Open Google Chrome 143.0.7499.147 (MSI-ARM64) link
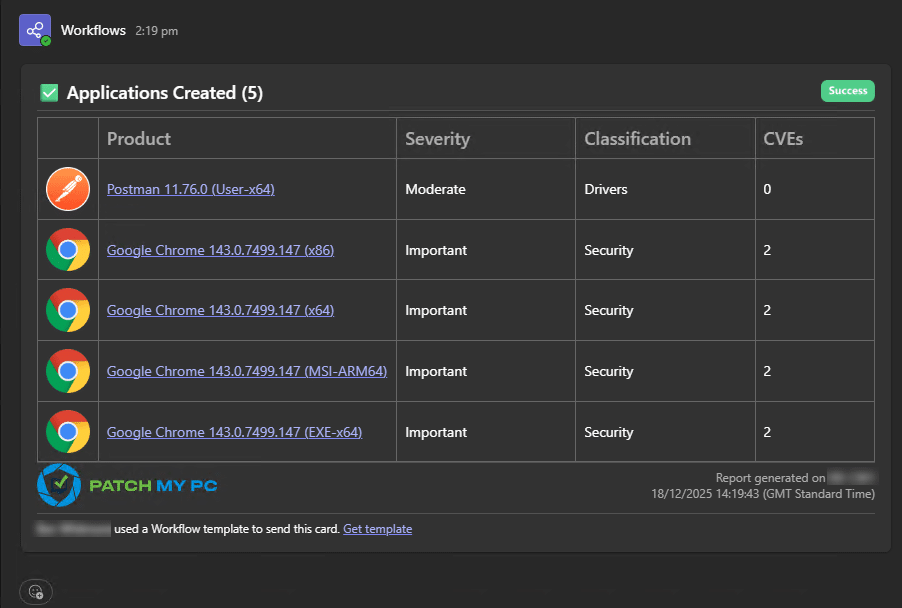 (x=246, y=371)
